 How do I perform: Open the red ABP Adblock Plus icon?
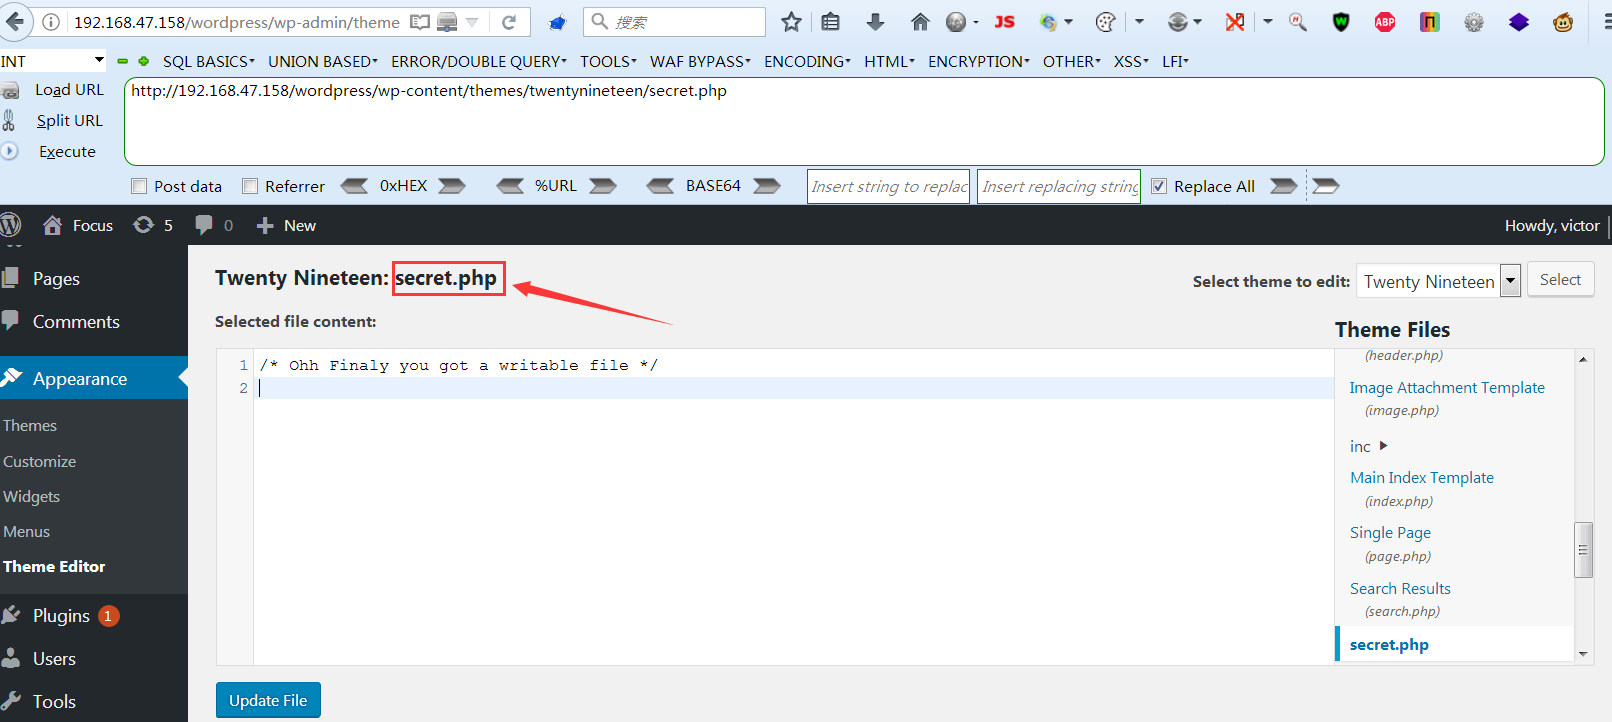pyautogui.click(x=1385, y=22)
